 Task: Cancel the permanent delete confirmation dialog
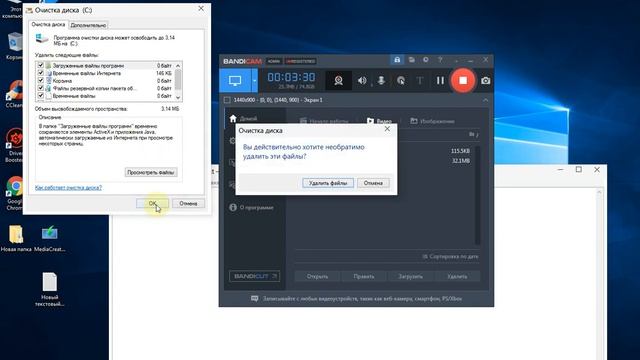pyautogui.click(x=373, y=183)
